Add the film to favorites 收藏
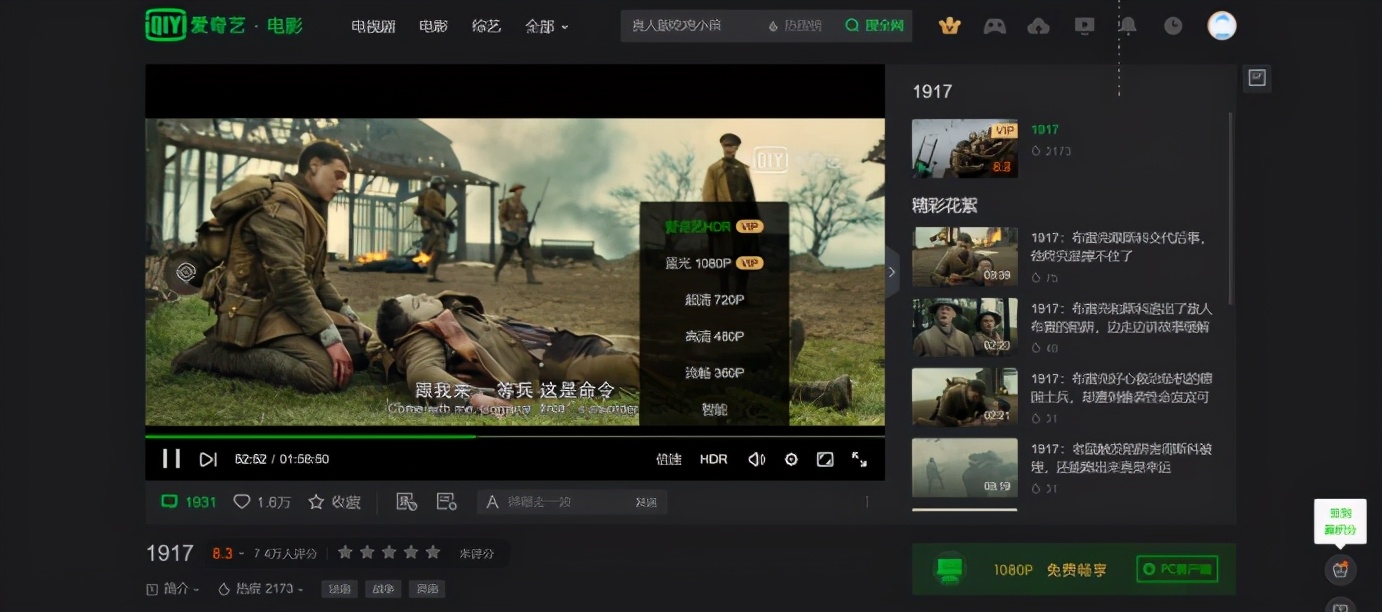This screenshot has height=612, width=1382. point(334,502)
